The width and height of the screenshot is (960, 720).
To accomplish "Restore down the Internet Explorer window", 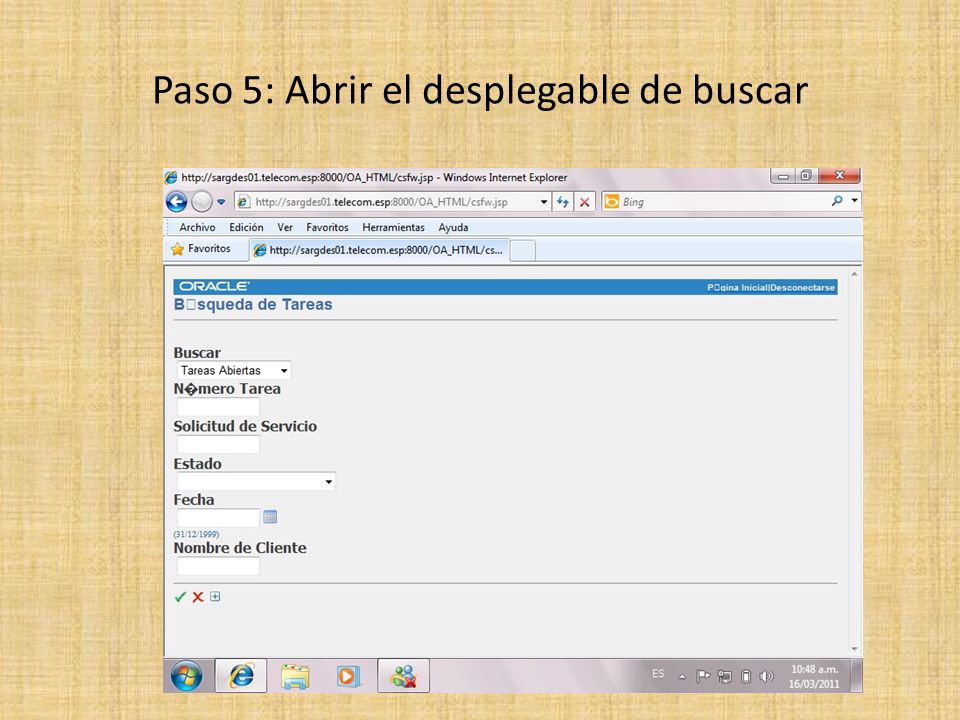I will point(806,176).
